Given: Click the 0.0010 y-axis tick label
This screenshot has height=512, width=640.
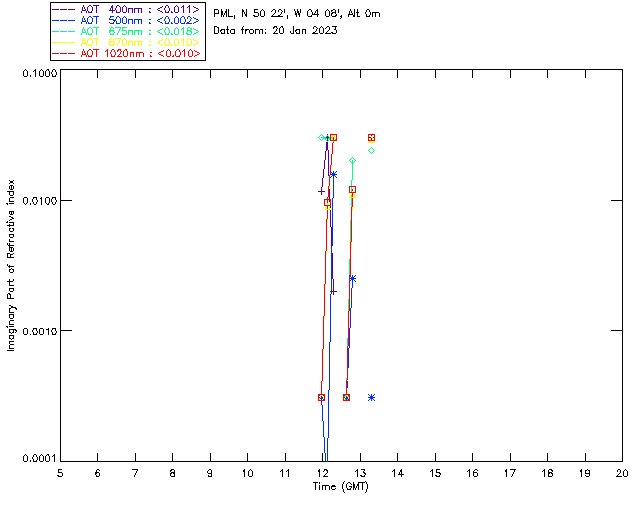Looking at the screenshot, I should tap(40, 331).
